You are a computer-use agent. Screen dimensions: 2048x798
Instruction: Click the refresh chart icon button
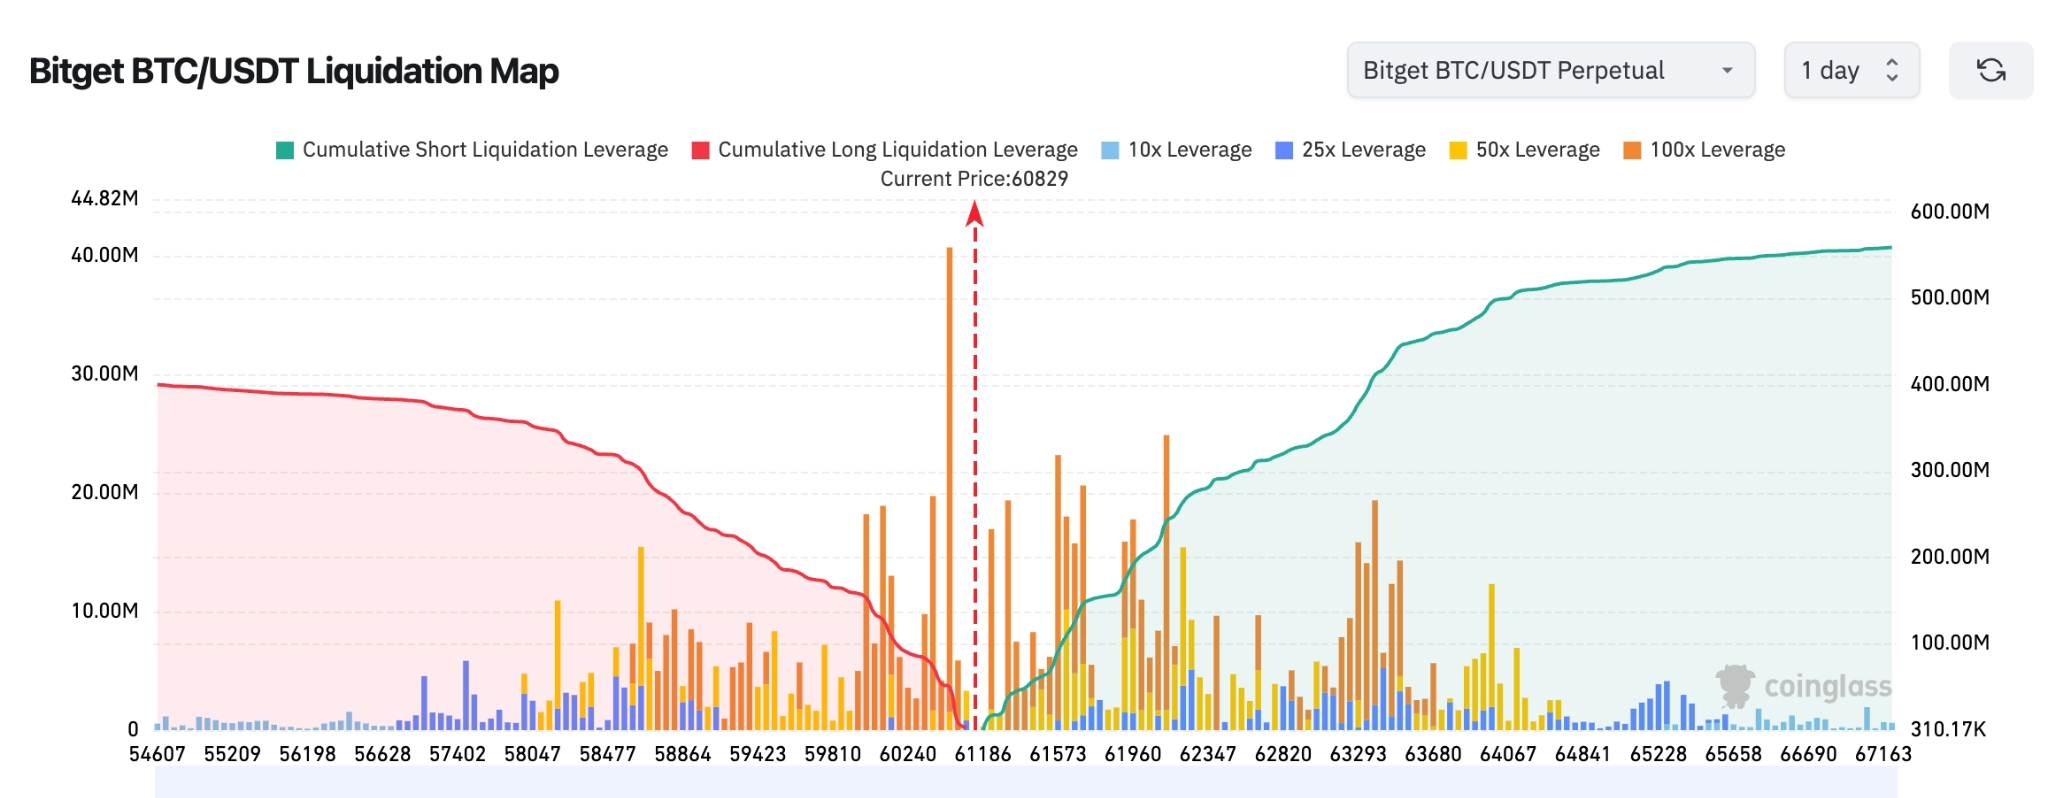click(x=1990, y=70)
